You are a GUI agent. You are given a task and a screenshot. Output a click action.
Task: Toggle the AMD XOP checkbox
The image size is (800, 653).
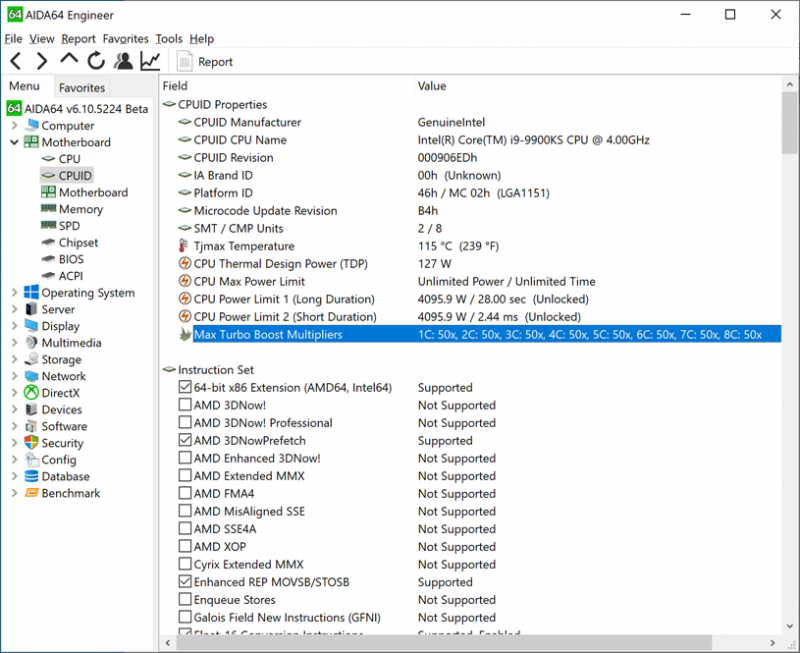[x=185, y=546]
